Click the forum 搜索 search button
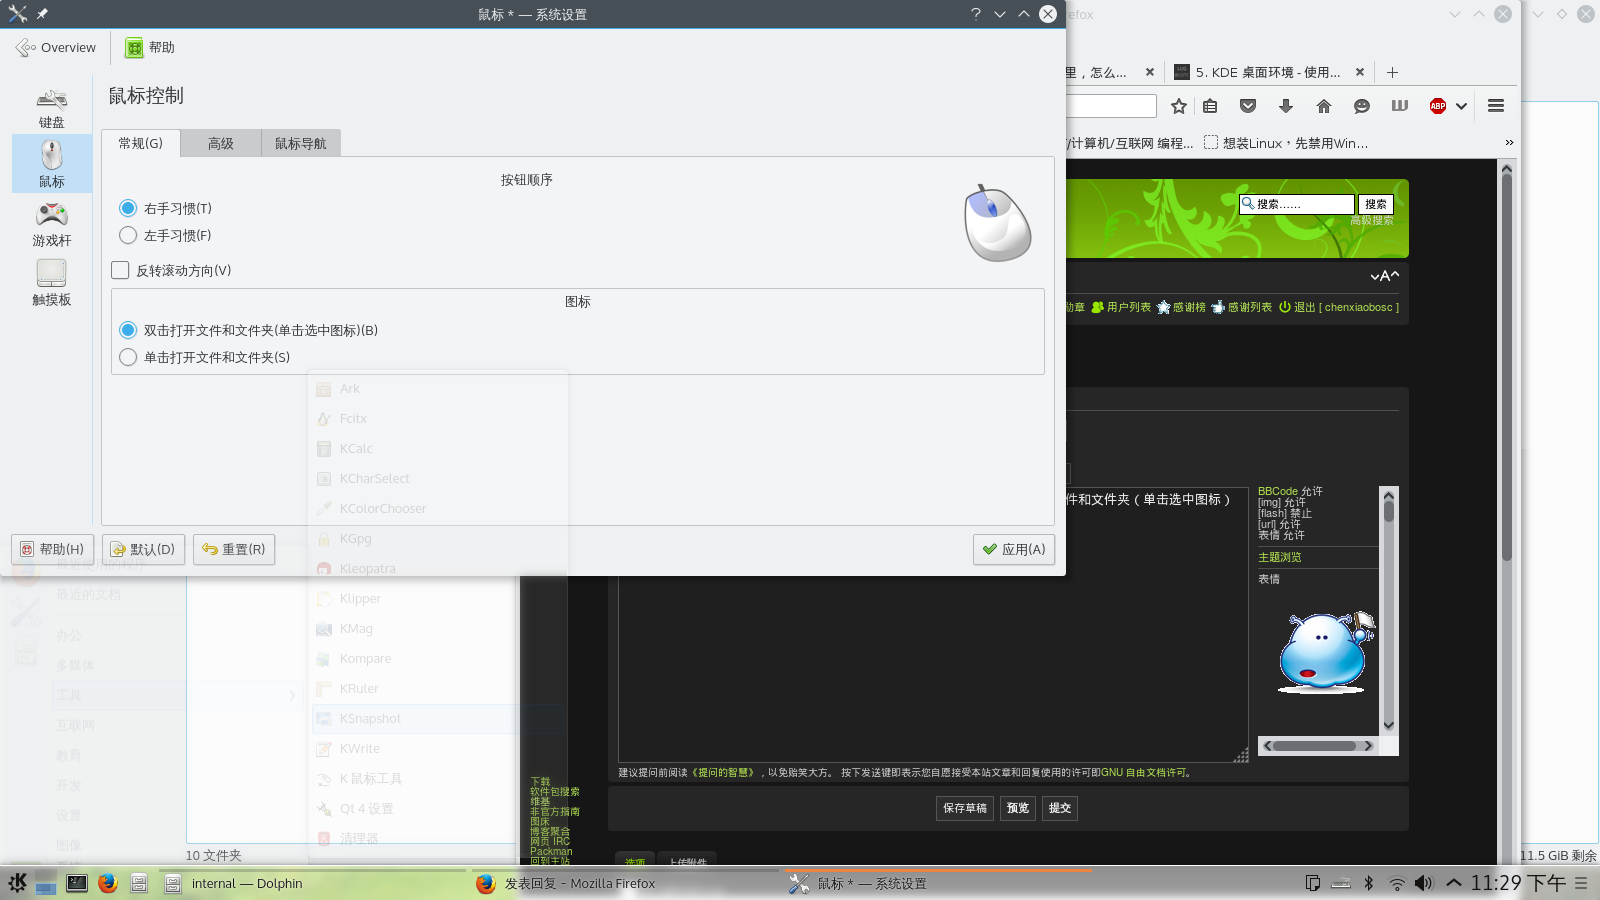The image size is (1600, 900). pyautogui.click(x=1376, y=204)
